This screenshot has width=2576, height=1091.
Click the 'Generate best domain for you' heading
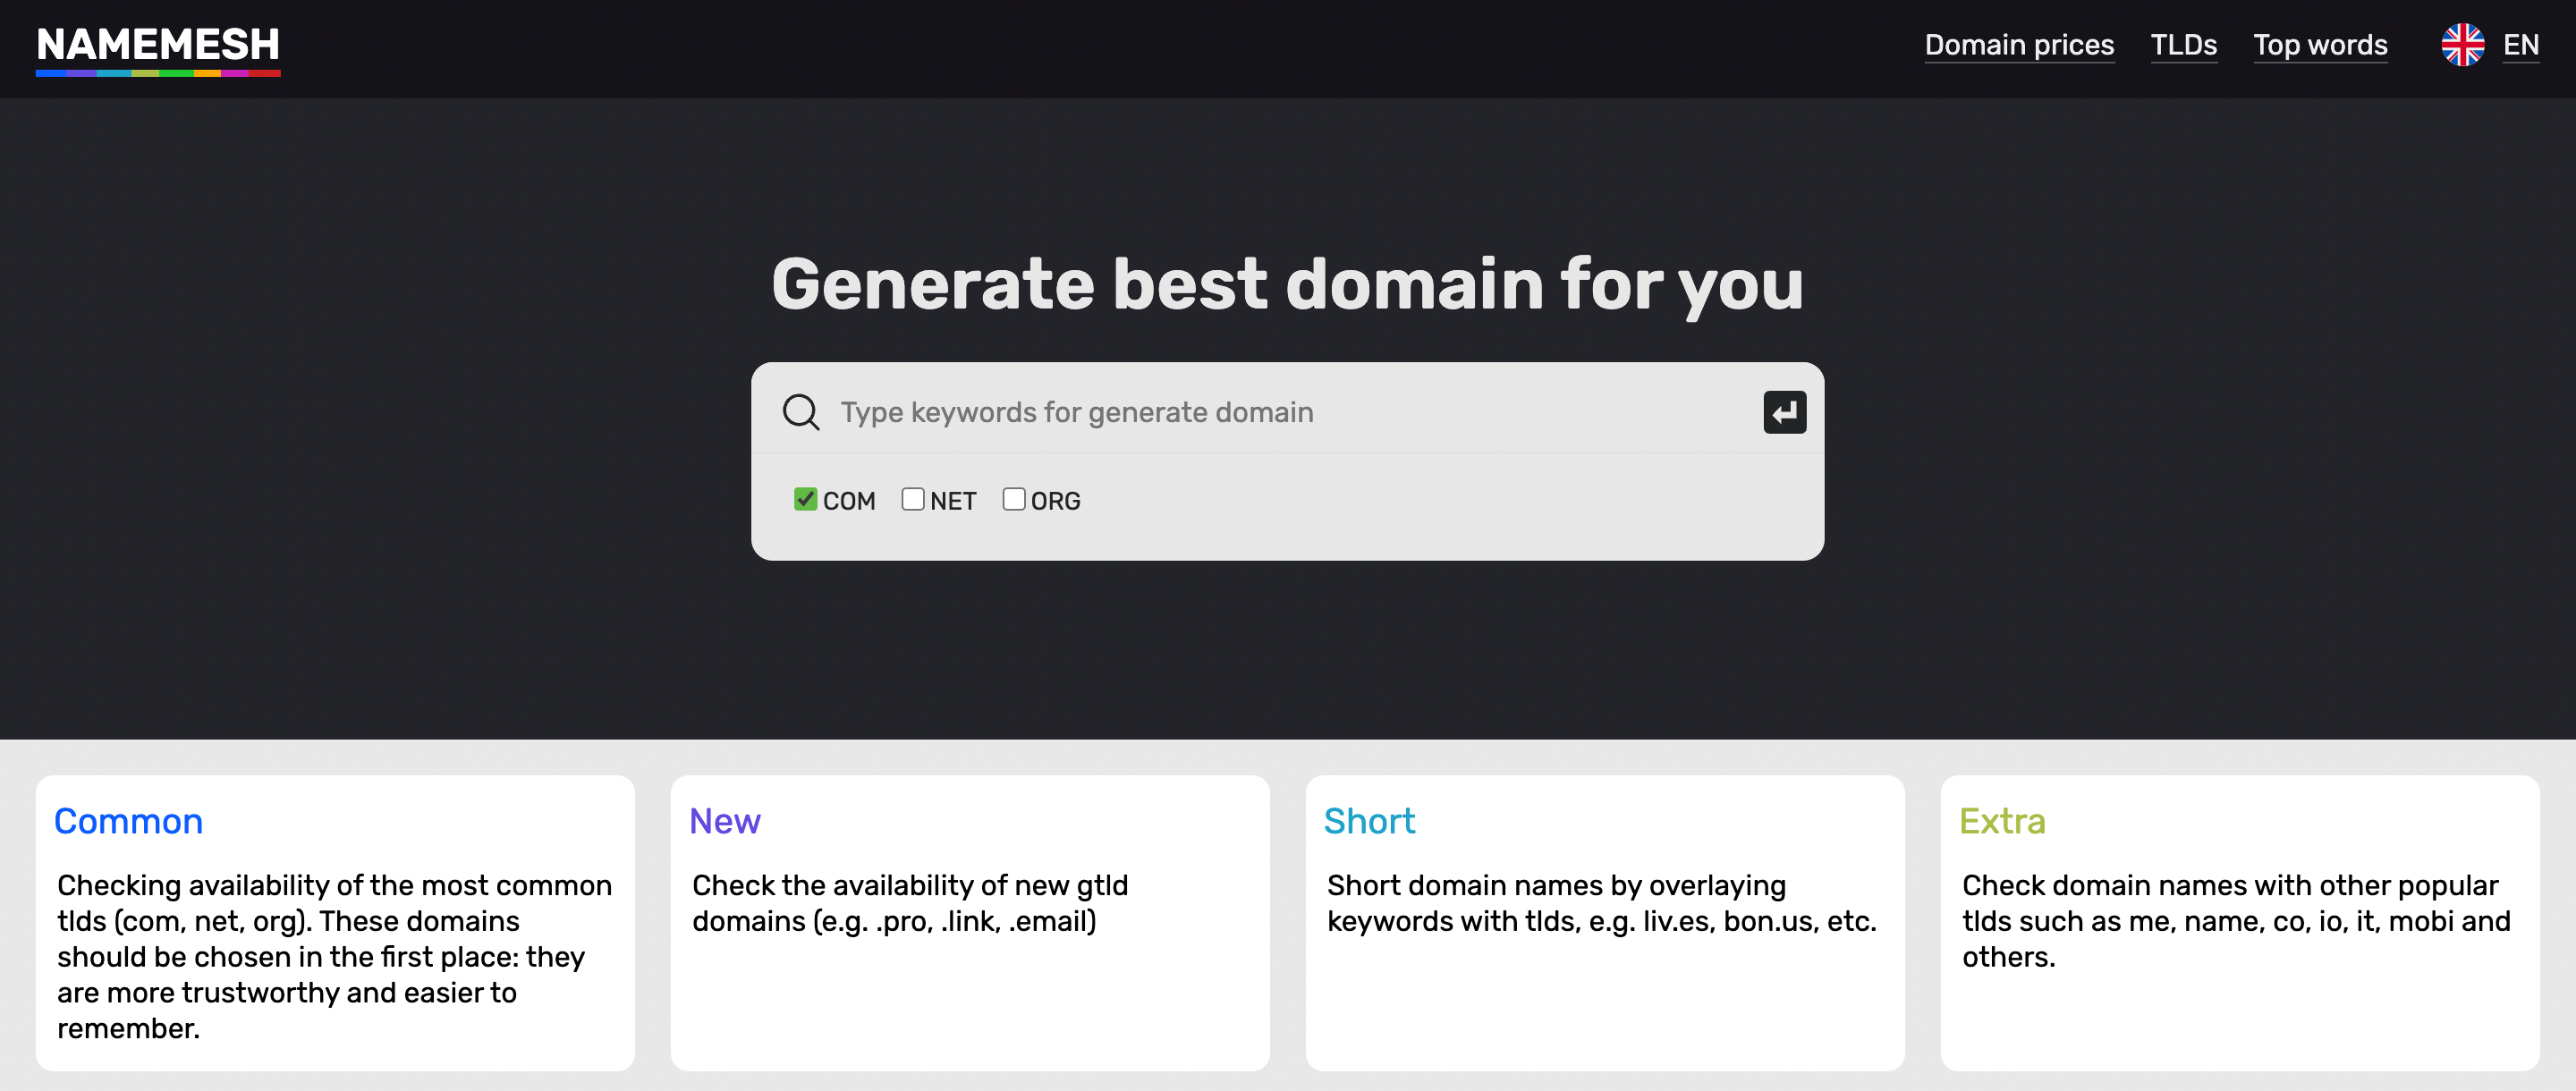pyautogui.click(x=1287, y=285)
